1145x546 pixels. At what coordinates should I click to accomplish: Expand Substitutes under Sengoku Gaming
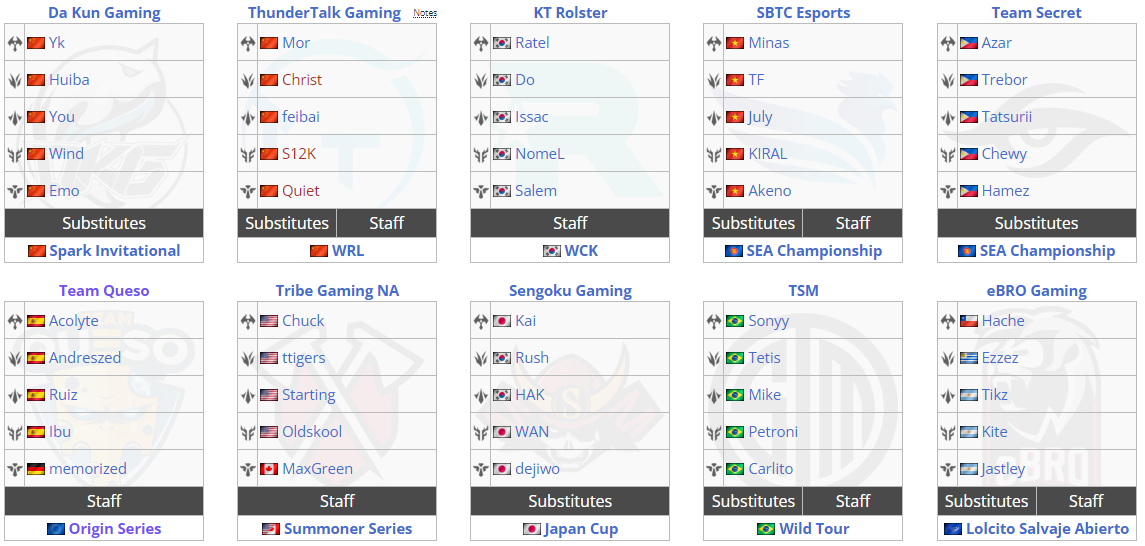pos(570,501)
